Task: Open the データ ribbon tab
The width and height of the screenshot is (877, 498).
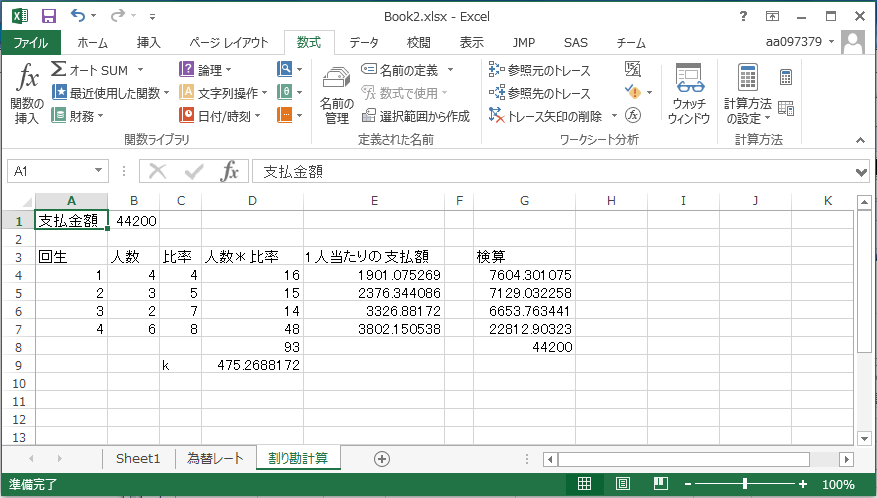Action: 363,42
